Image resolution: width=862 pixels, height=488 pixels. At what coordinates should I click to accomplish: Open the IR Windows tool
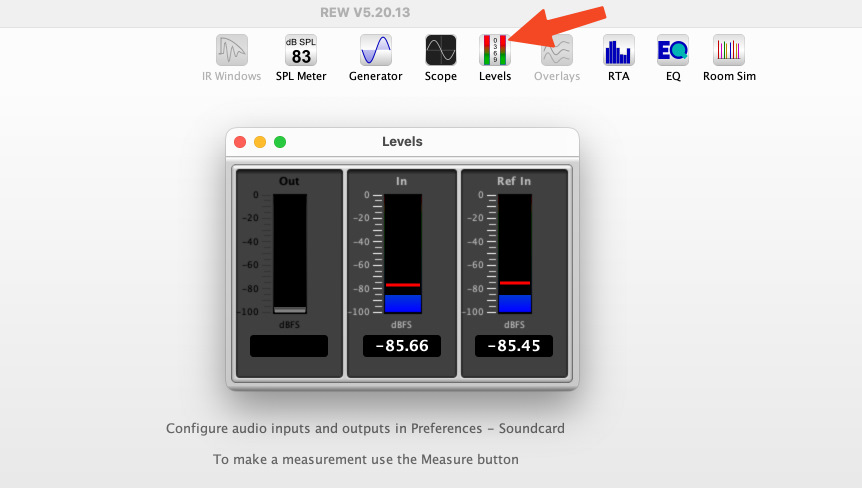click(x=231, y=58)
